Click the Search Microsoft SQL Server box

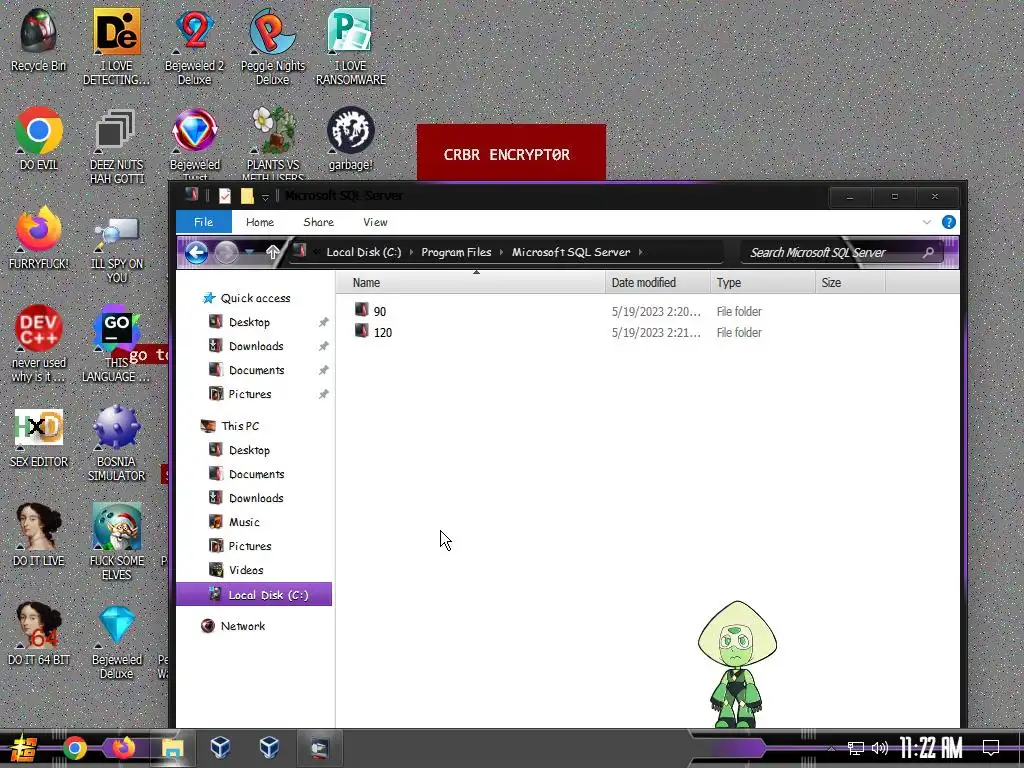(x=842, y=253)
